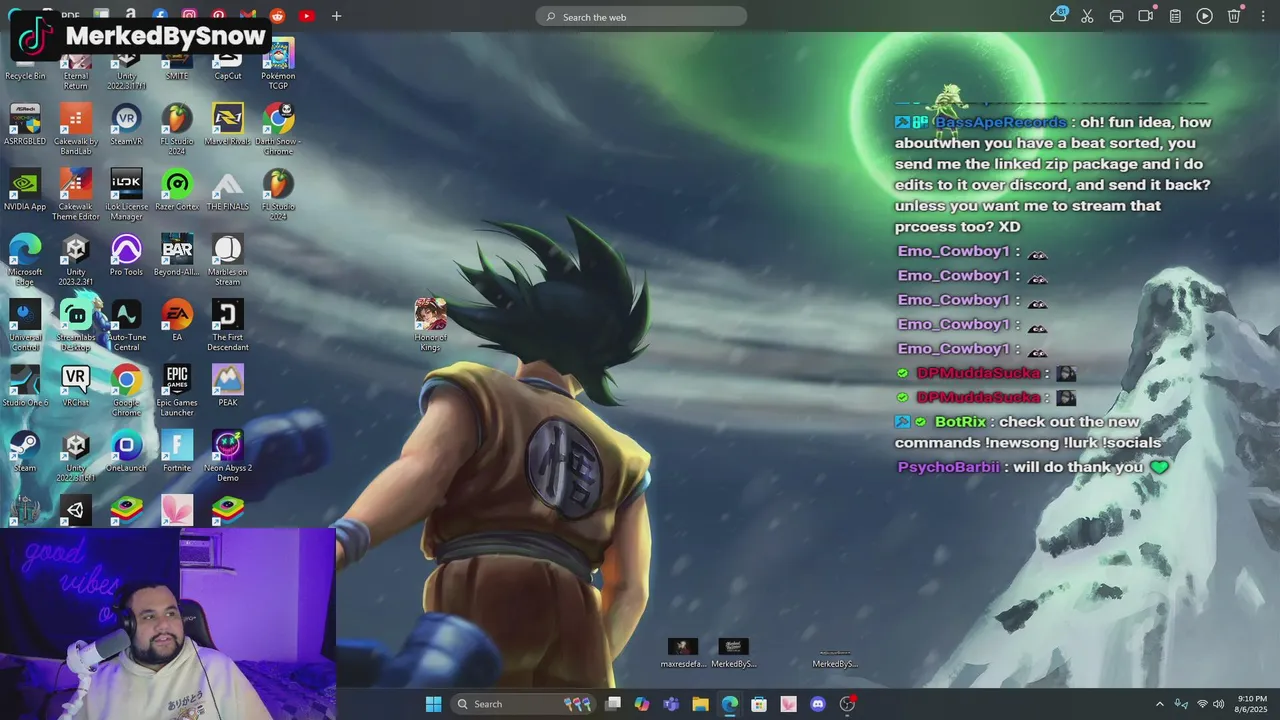Click the printer icon in top bar

click(1116, 16)
